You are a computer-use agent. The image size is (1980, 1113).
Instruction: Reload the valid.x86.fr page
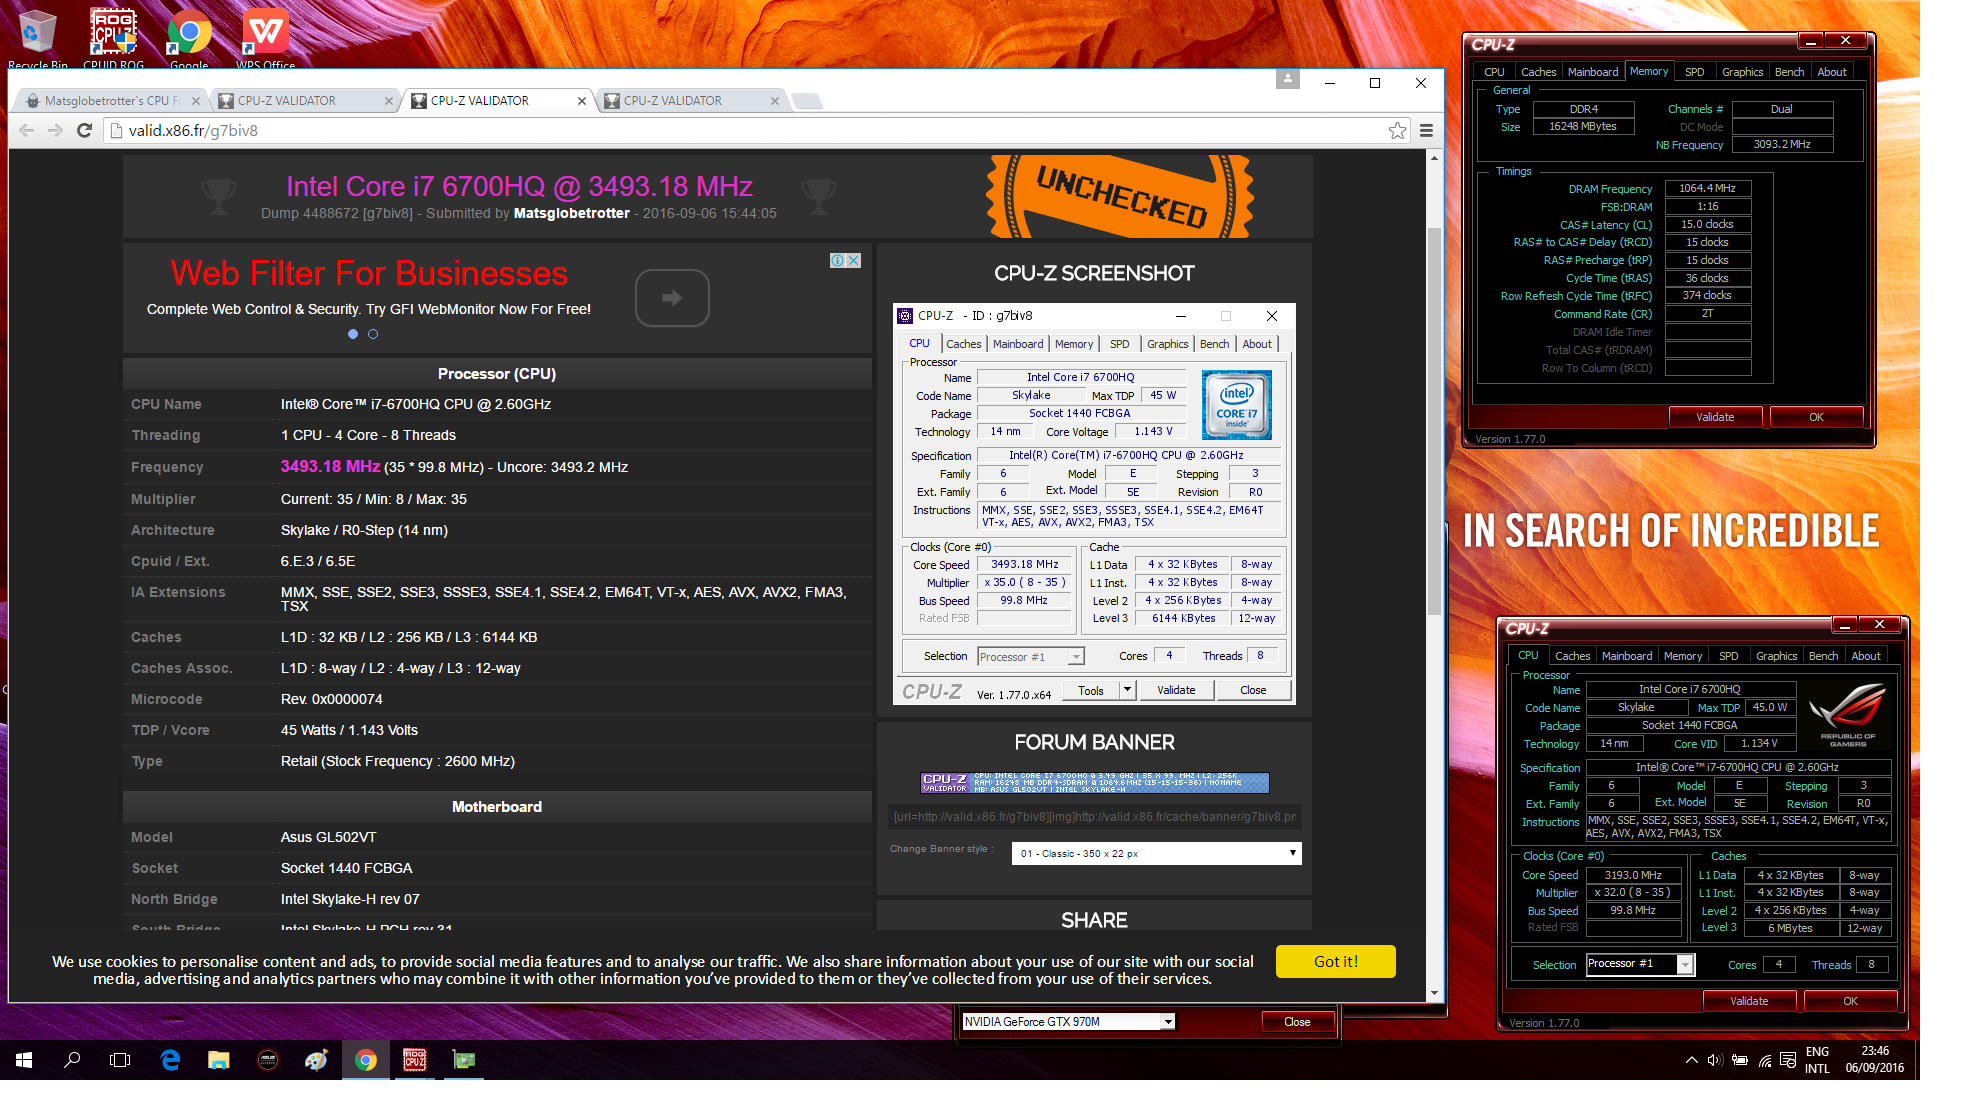pos(85,130)
